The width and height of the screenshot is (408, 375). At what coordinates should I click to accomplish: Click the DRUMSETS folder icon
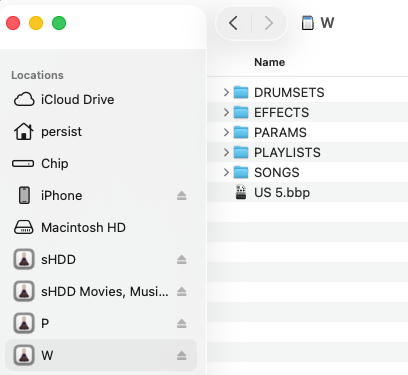(x=241, y=92)
